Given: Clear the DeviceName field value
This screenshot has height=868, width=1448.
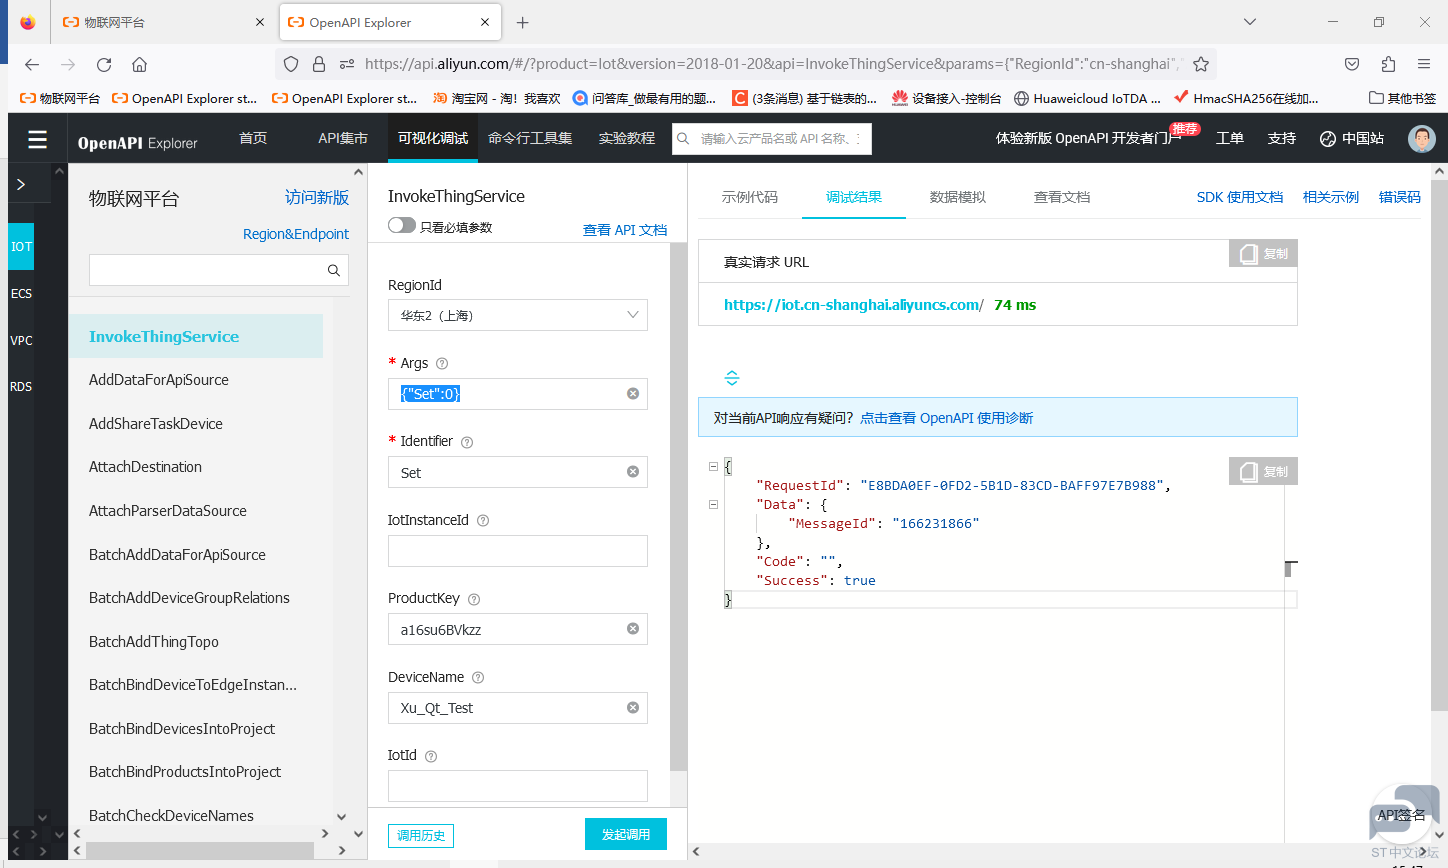Looking at the screenshot, I should 633,708.
